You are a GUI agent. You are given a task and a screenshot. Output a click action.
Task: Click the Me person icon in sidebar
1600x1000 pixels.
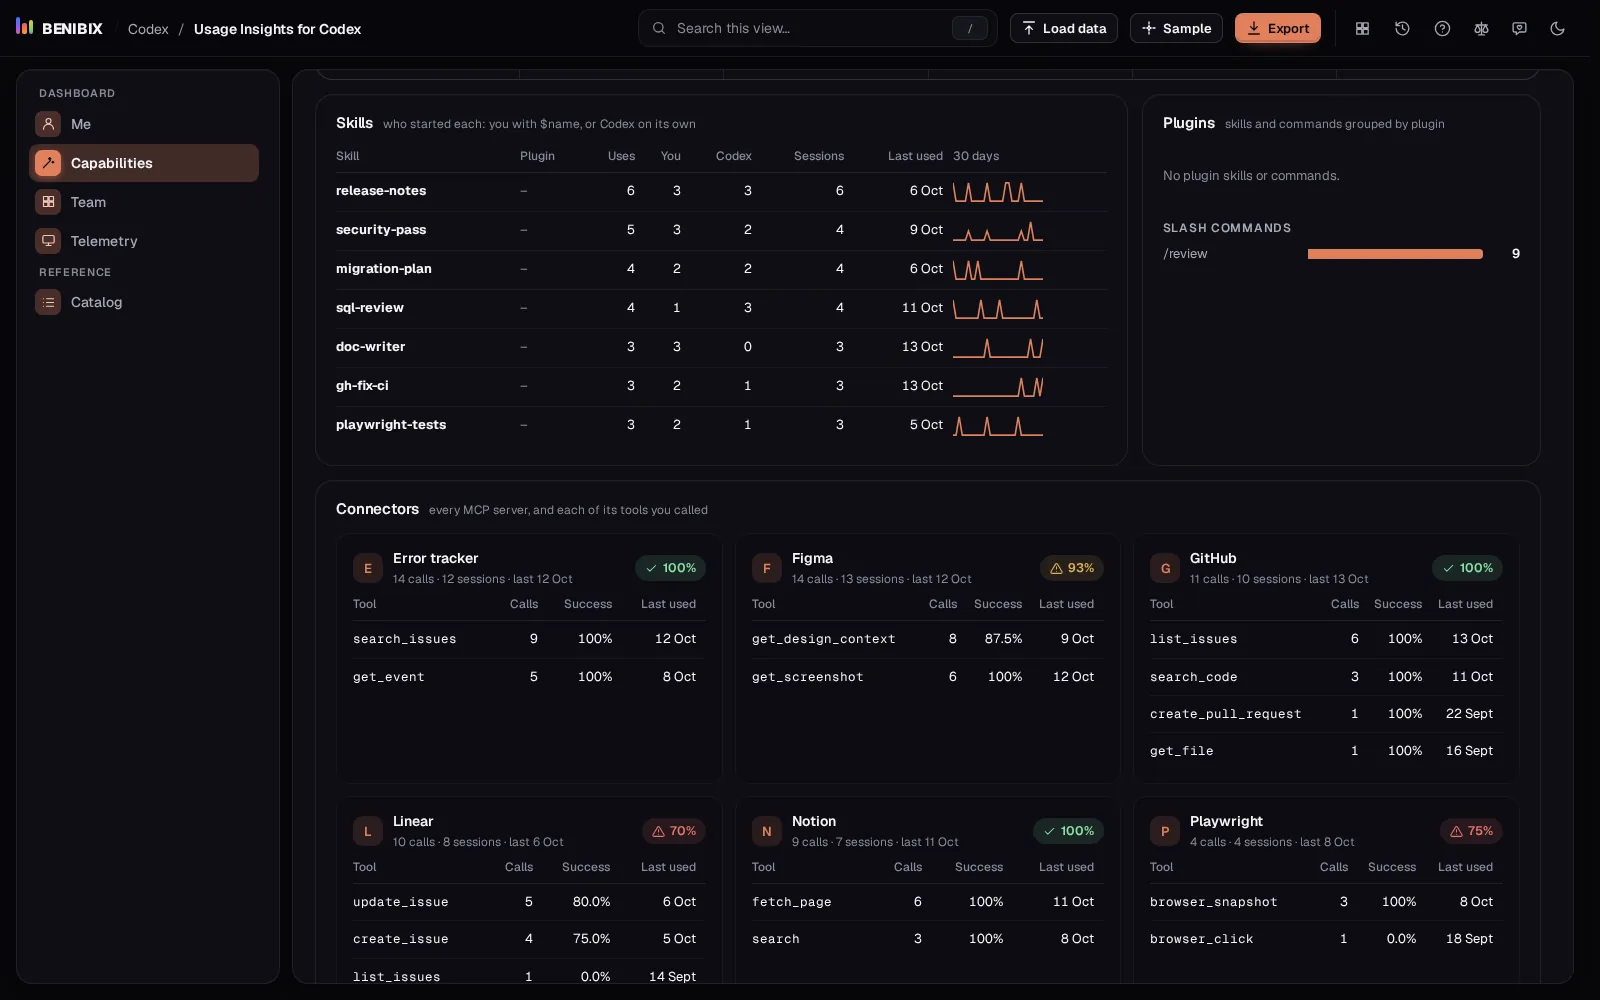coord(48,124)
